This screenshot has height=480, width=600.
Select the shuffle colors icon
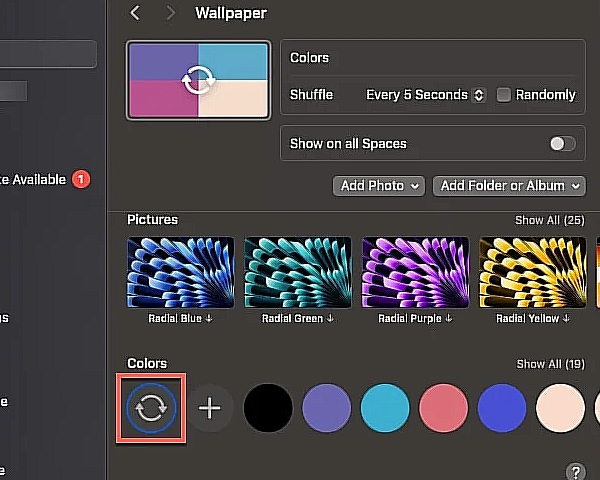click(x=151, y=408)
